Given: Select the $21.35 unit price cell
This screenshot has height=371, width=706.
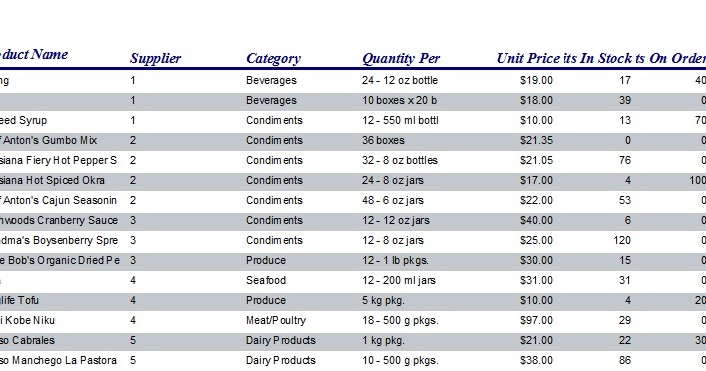Looking at the screenshot, I should click(x=536, y=140).
